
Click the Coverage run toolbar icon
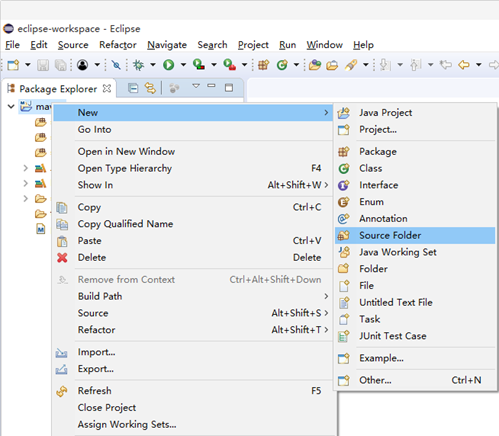pyautogui.click(x=199, y=64)
